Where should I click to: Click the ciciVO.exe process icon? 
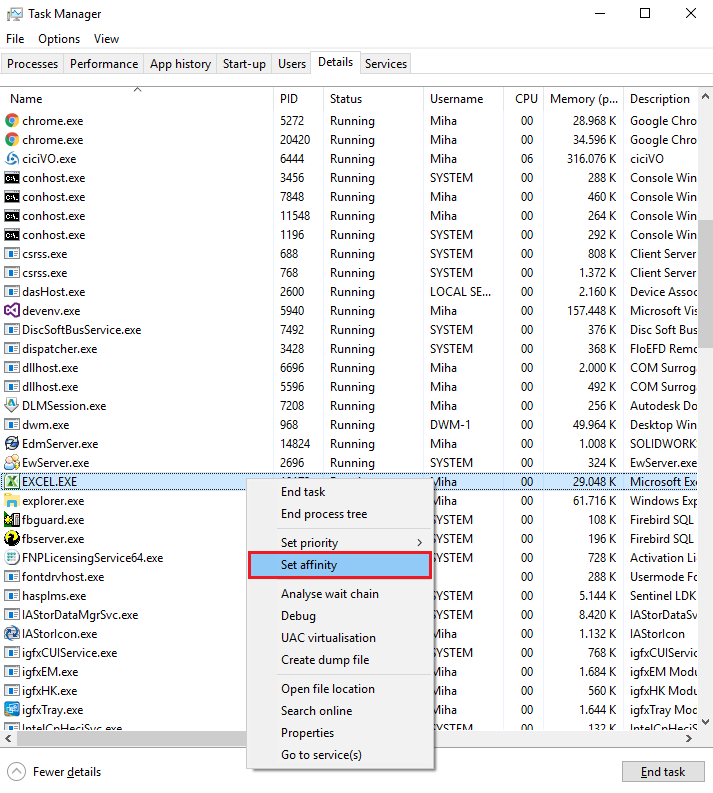click(12, 159)
